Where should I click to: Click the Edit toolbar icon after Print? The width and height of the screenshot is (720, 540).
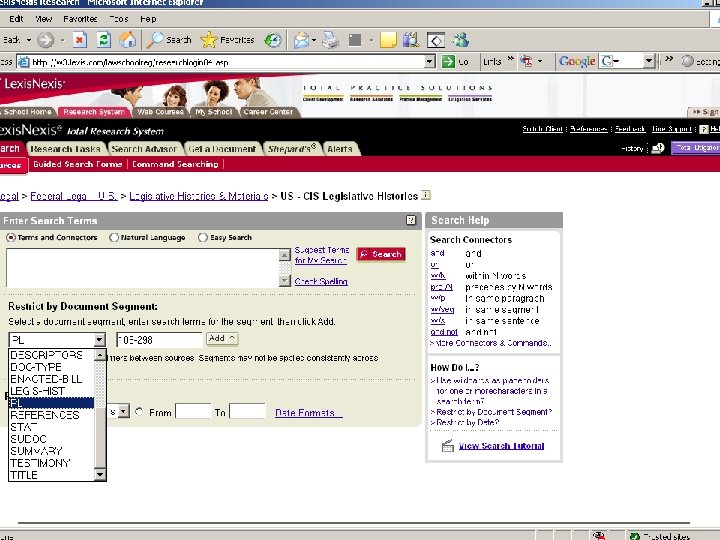point(355,40)
